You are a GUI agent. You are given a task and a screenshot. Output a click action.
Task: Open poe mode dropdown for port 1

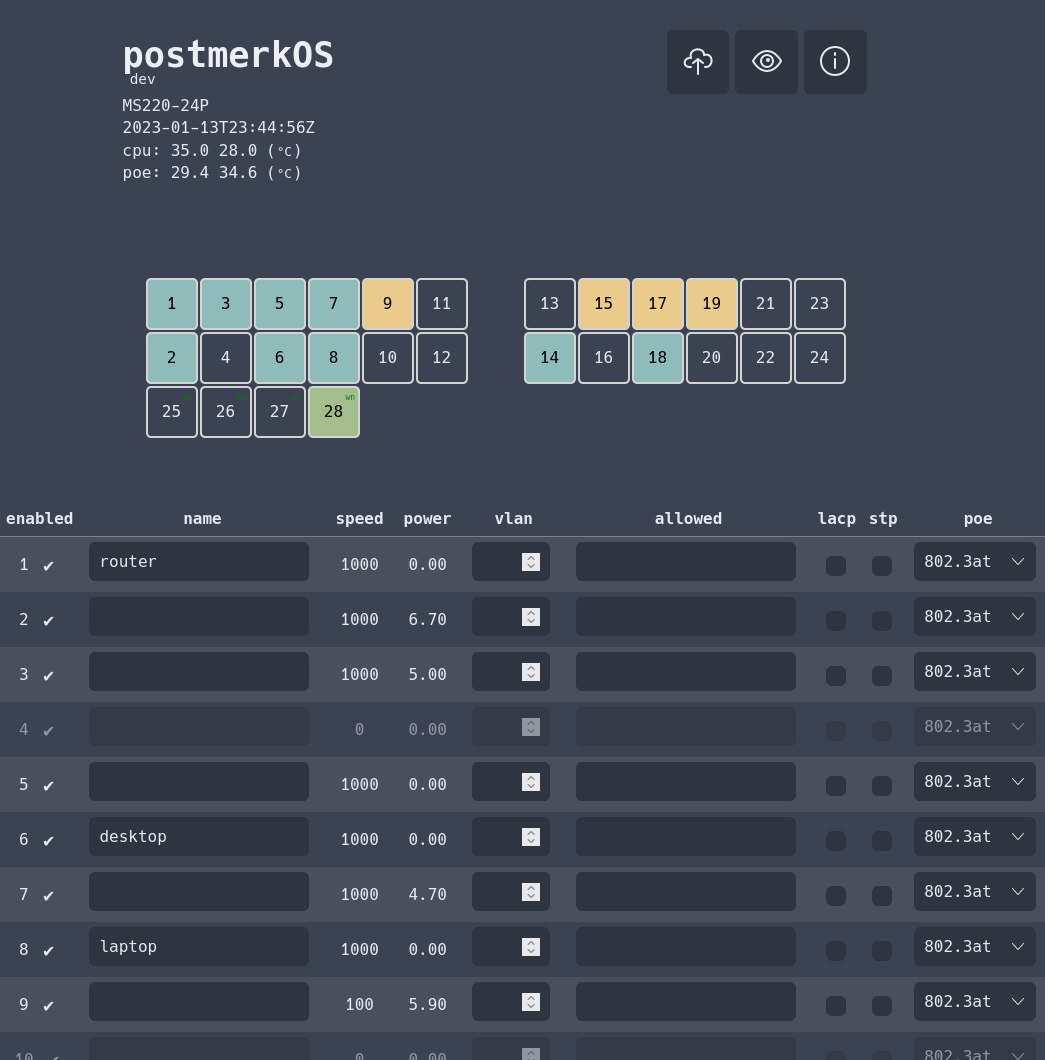click(975, 562)
